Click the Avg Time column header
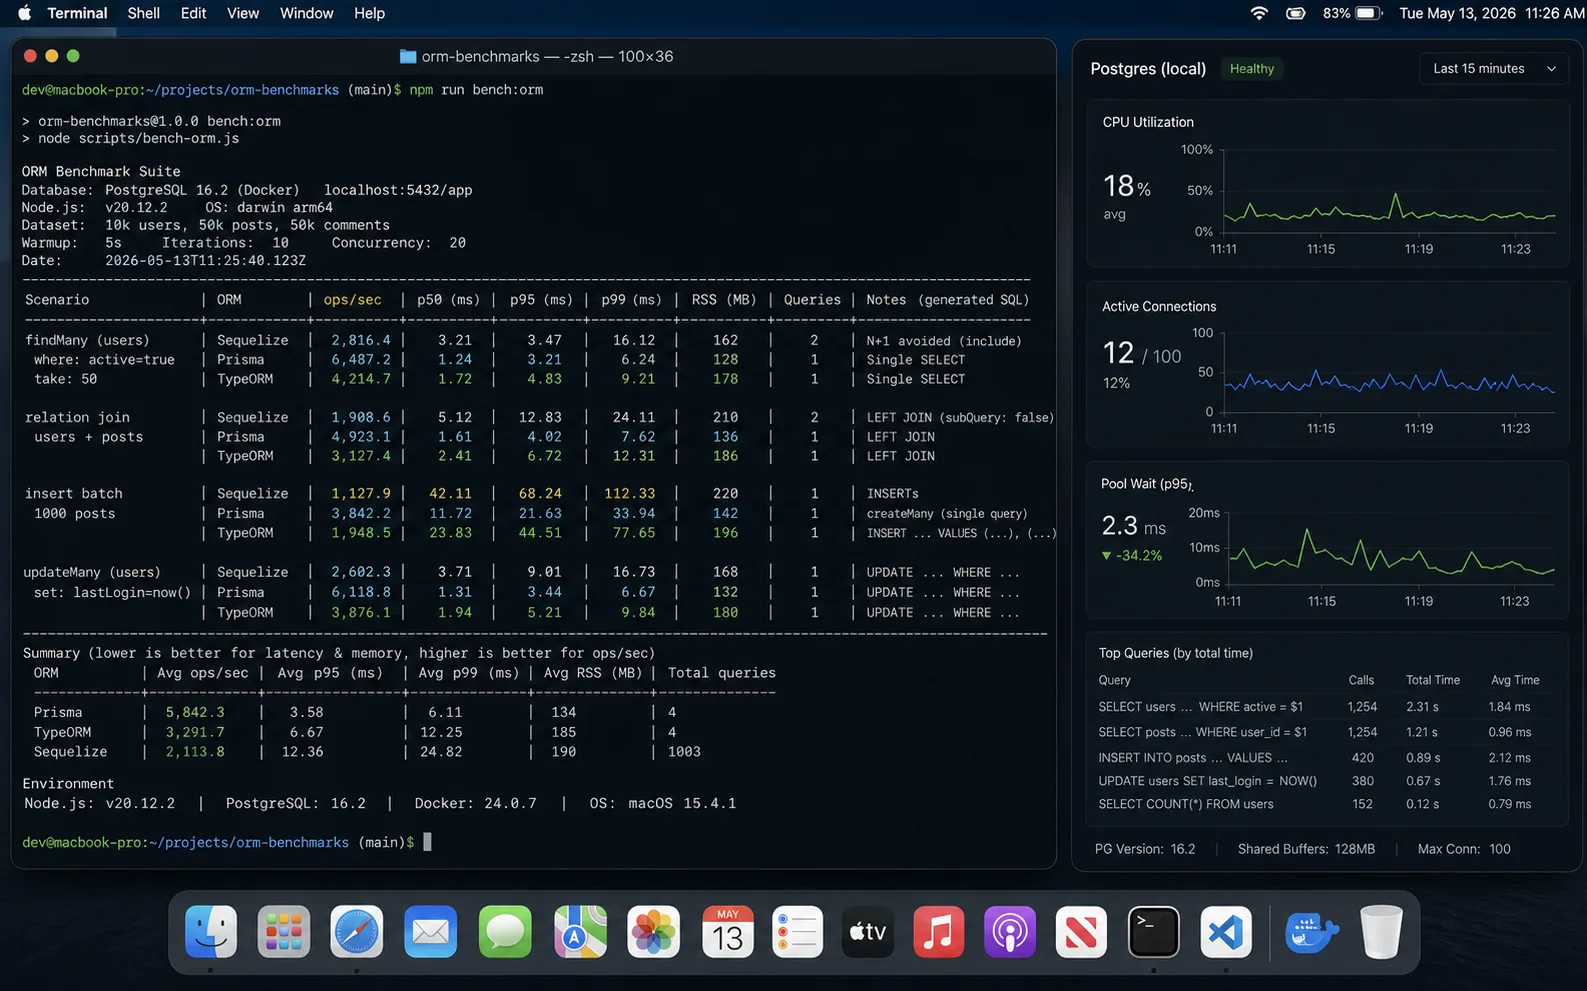 pyautogui.click(x=1515, y=680)
